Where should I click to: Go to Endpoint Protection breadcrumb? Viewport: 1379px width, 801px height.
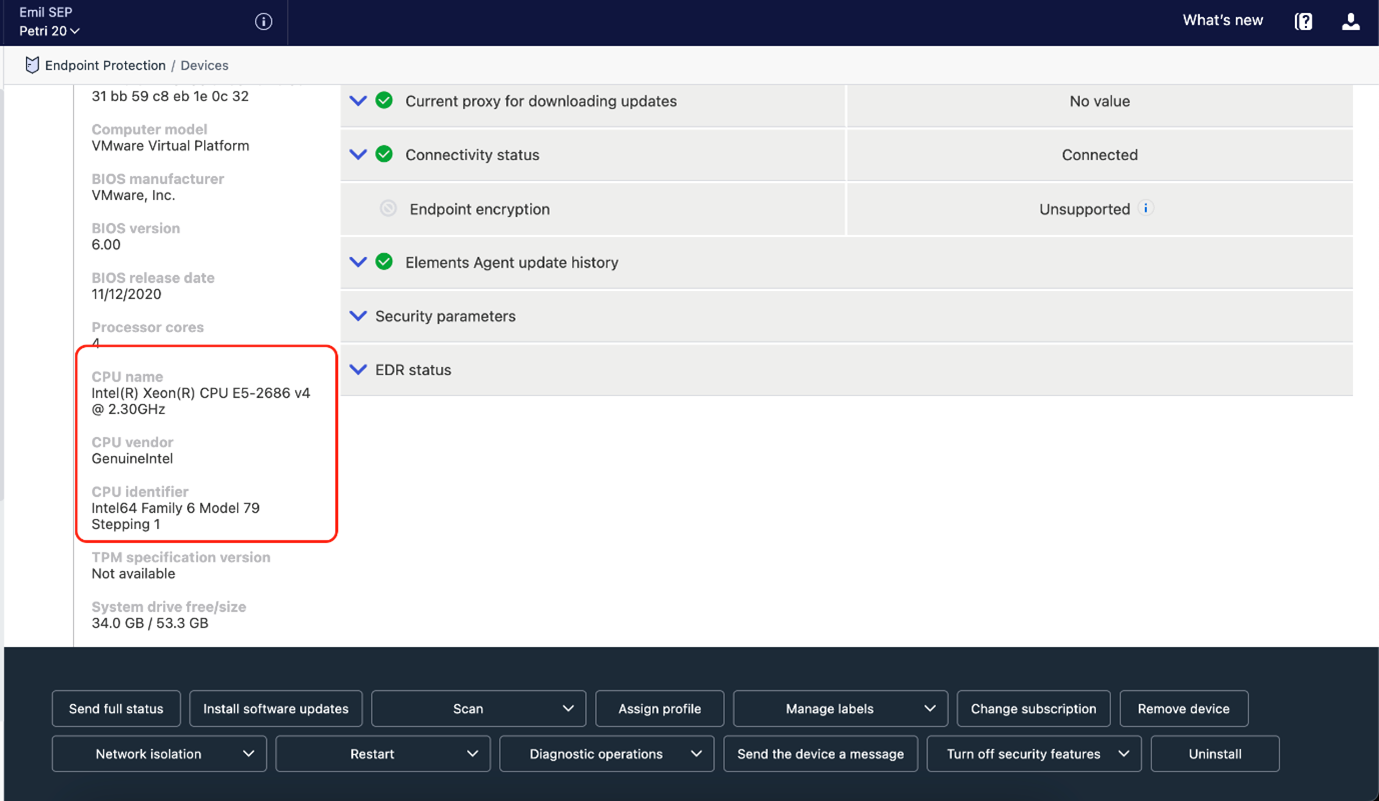(x=105, y=65)
